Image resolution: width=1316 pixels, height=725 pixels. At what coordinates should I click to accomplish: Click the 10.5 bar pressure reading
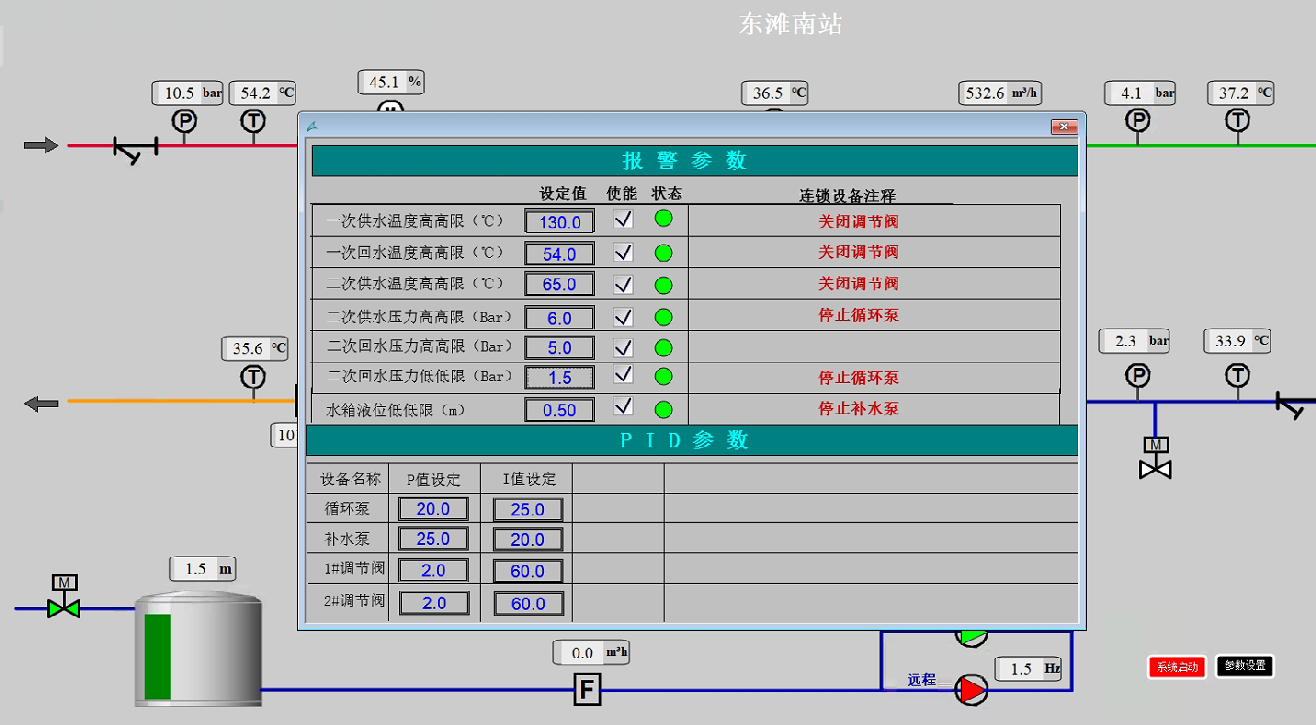(x=188, y=93)
